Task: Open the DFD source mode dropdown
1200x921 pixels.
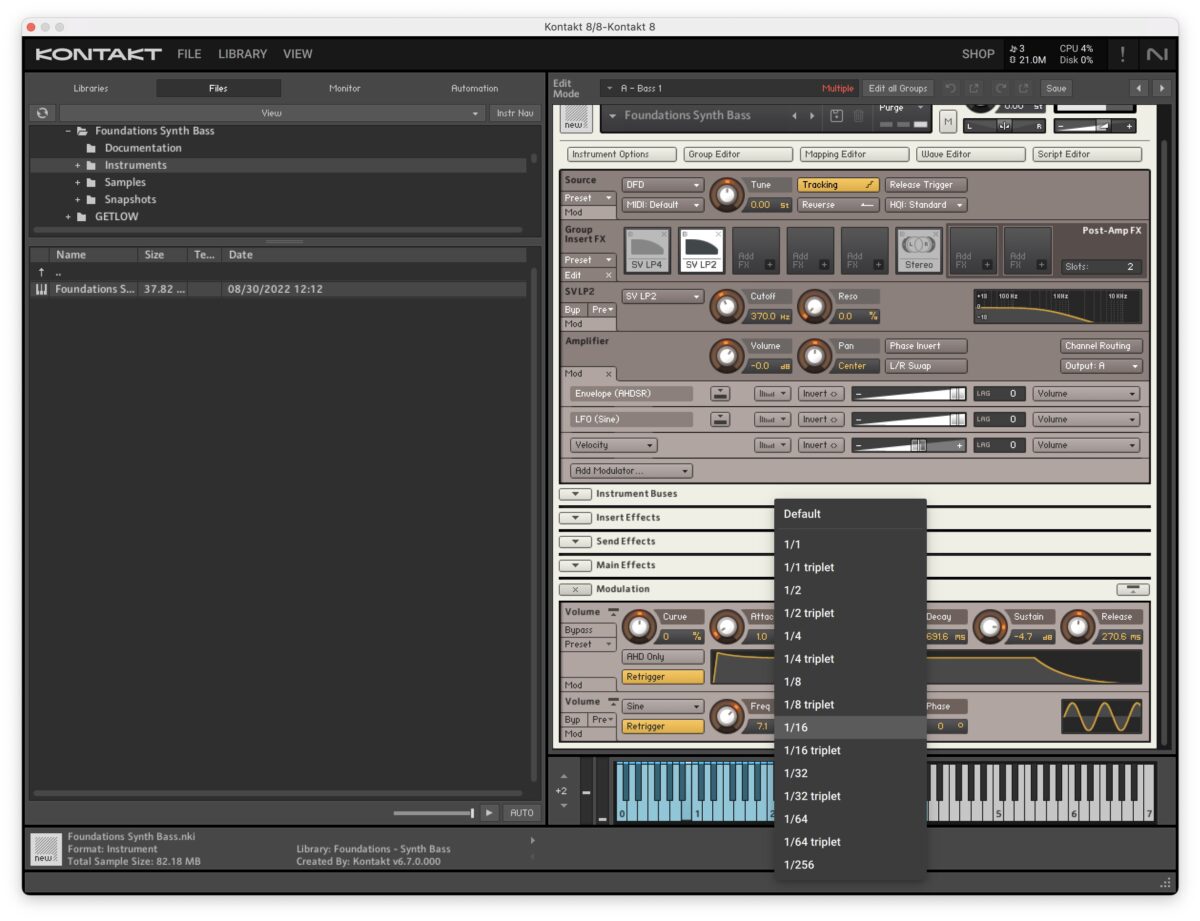Action: tap(663, 185)
